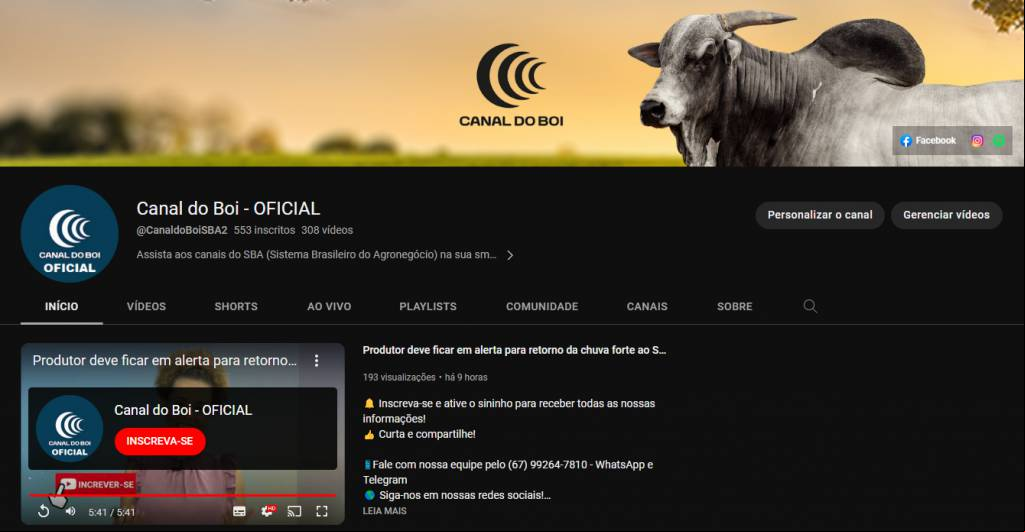This screenshot has height=532, width=1025.
Task: Click the @CanaldoBoiSBA2 handle text
Action: click(182, 230)
